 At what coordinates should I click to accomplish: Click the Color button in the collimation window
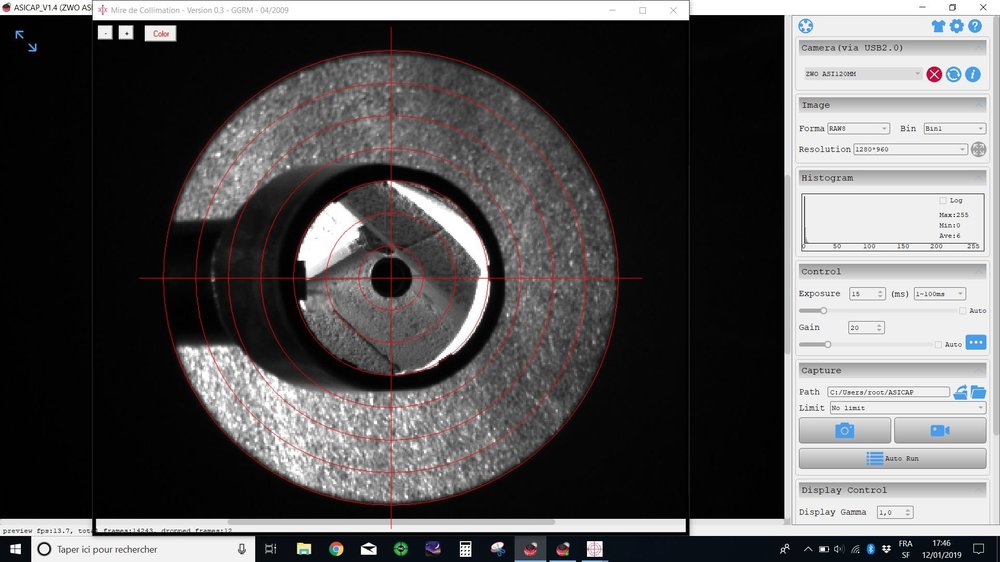161,34
